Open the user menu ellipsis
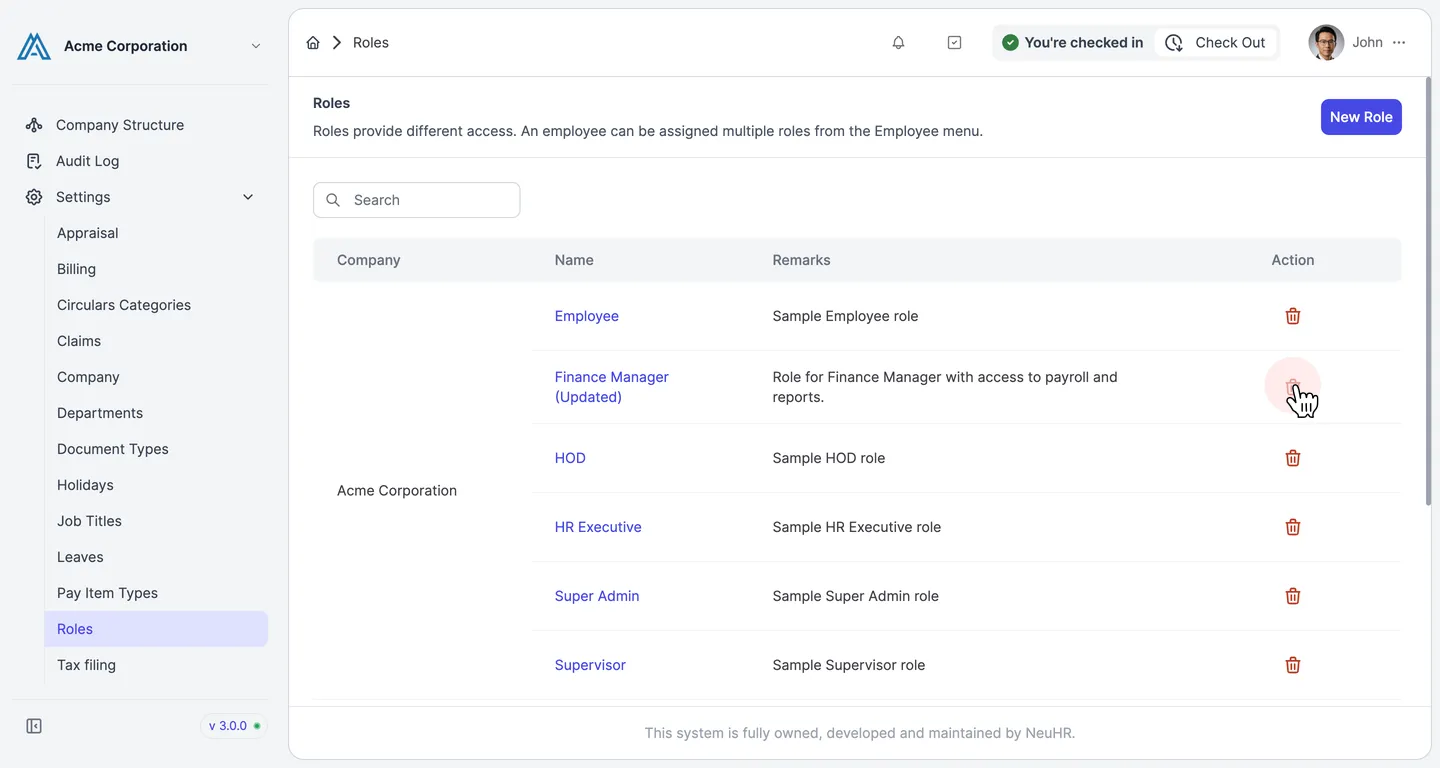This screenshot has height=768, width=1440. click(x=1399, y=43)
